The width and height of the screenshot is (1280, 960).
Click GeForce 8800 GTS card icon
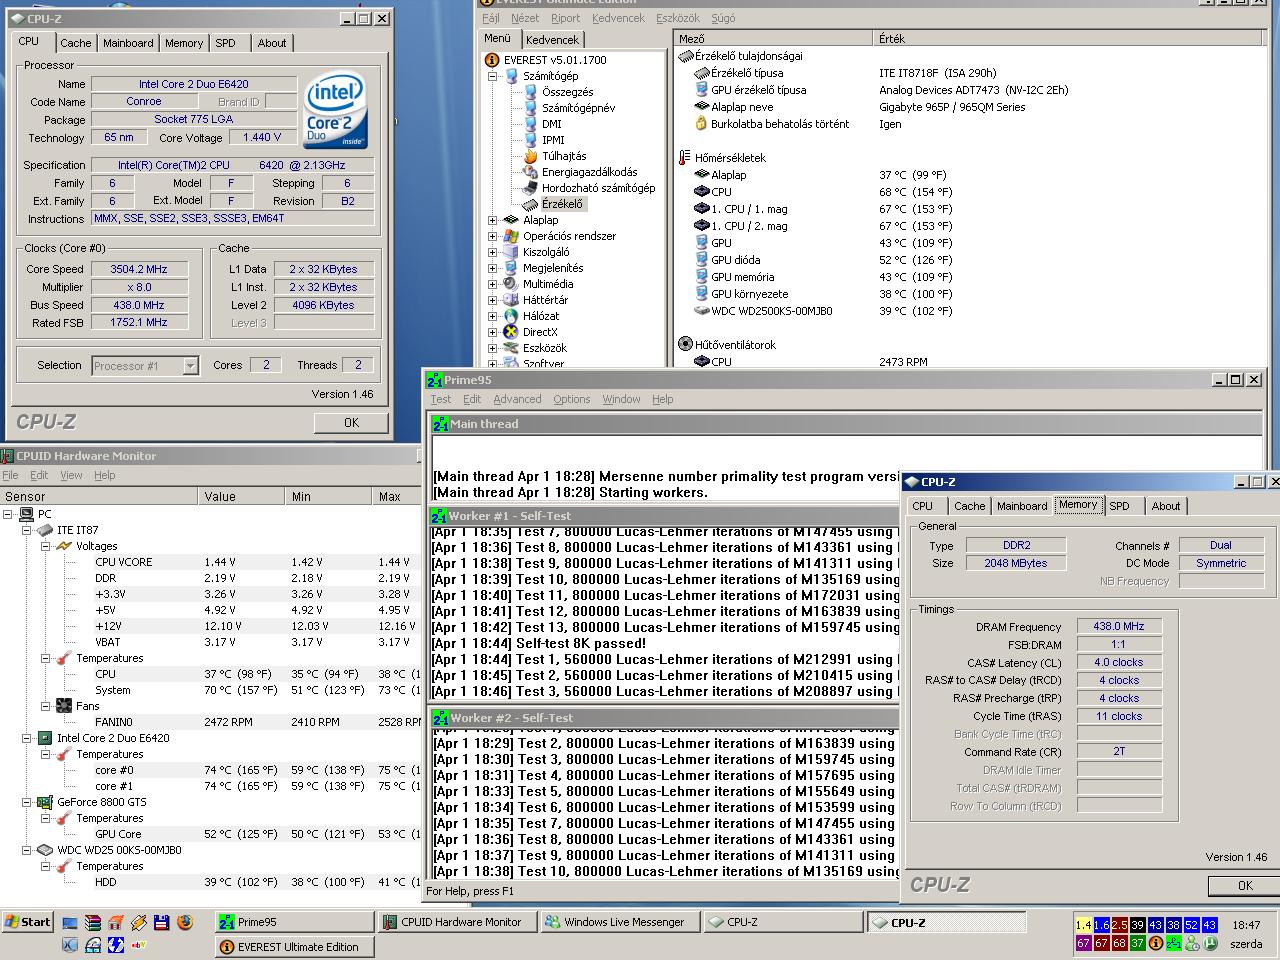(x=45, y=802)
